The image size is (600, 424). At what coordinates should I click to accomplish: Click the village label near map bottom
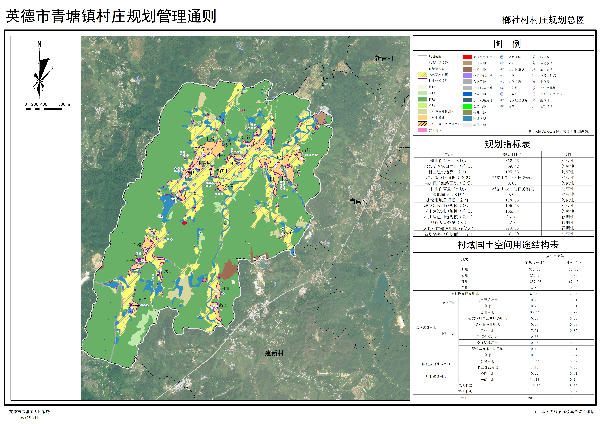pos(274,353)
